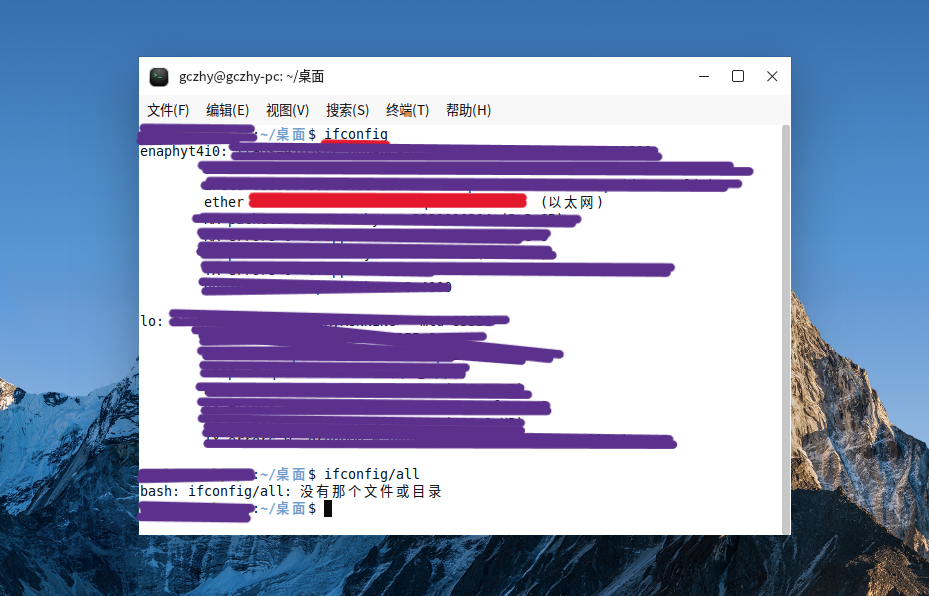Viewport: 929px width, 596px height.
Task: Click the typed ifconfig/all command
Action: pyautogui.click(x=372, y=473)
